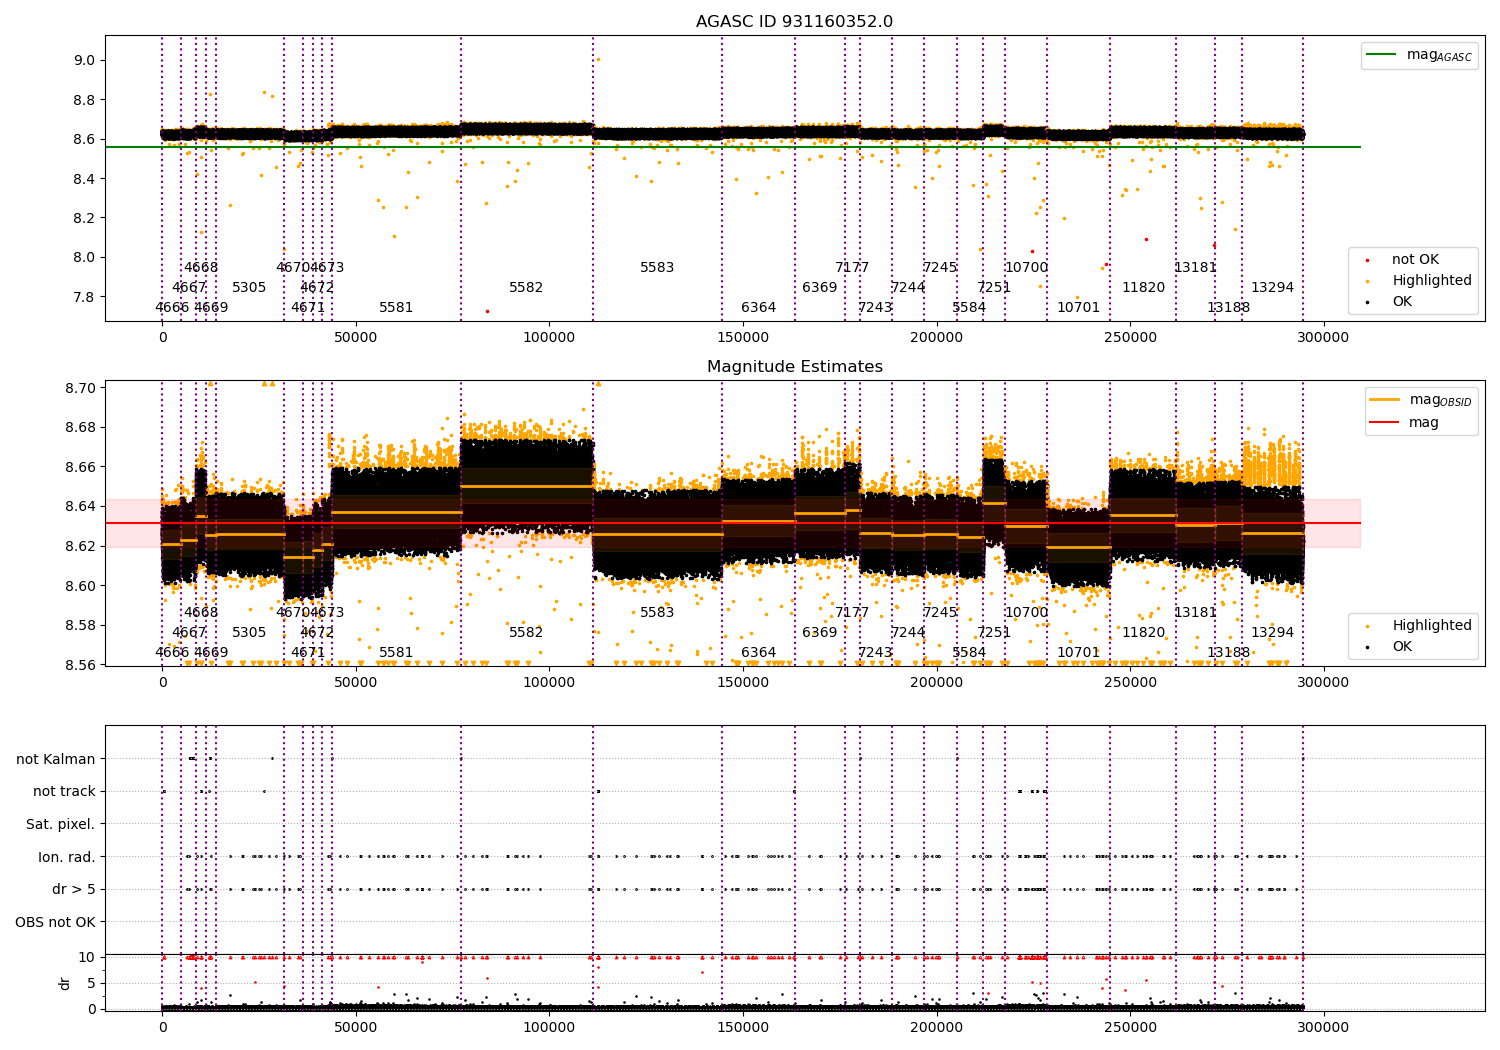
Task: Click the '8.2' y-axis tick label
Action: [x=85, y=218]
